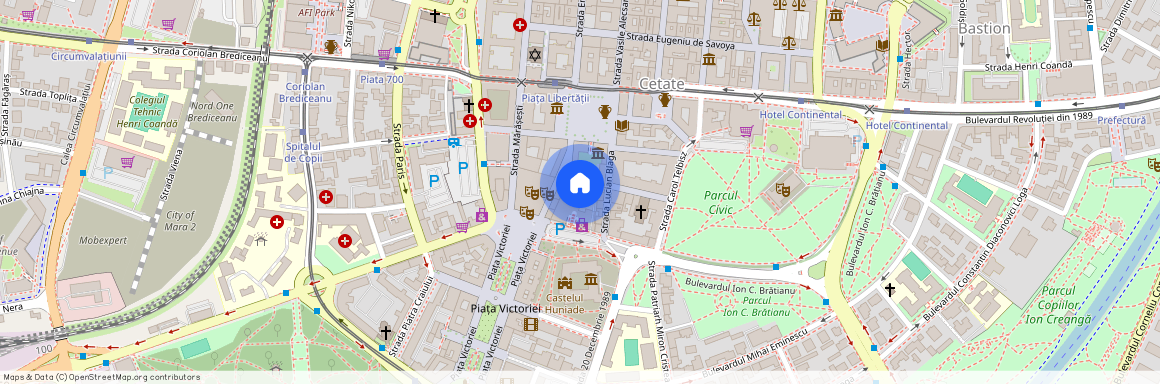Click the museum icon below Strada Eugeniu de Savoya
The height and width of the screenshot is (384, 1160).
709,59
